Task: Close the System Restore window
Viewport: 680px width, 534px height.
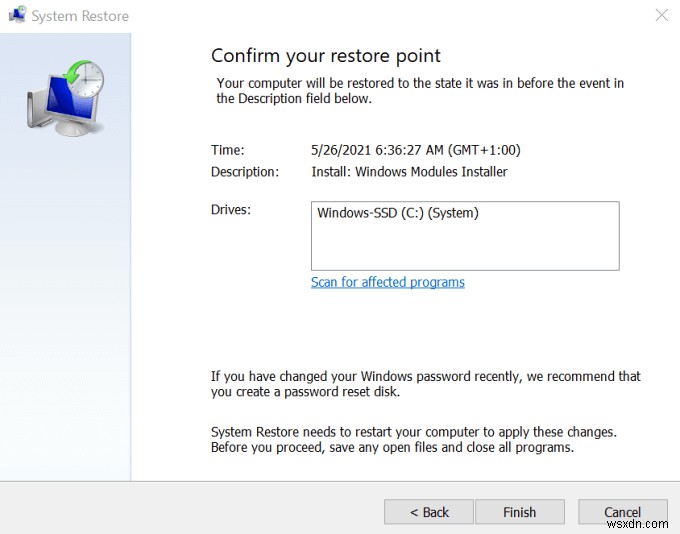Action: click(x=661, y=15)
